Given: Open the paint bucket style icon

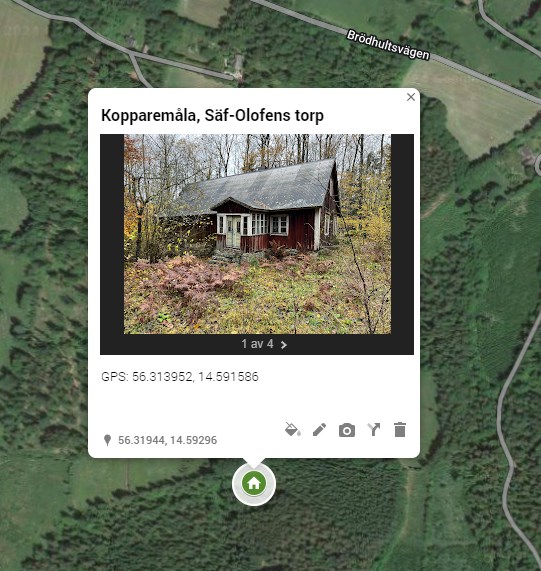Looking at the screenshot, I should click(293, 429).
